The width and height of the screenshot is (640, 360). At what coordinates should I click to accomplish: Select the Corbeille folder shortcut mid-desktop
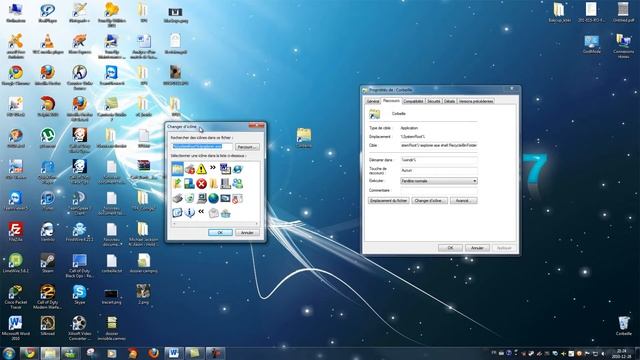click(x=304, y=138)
